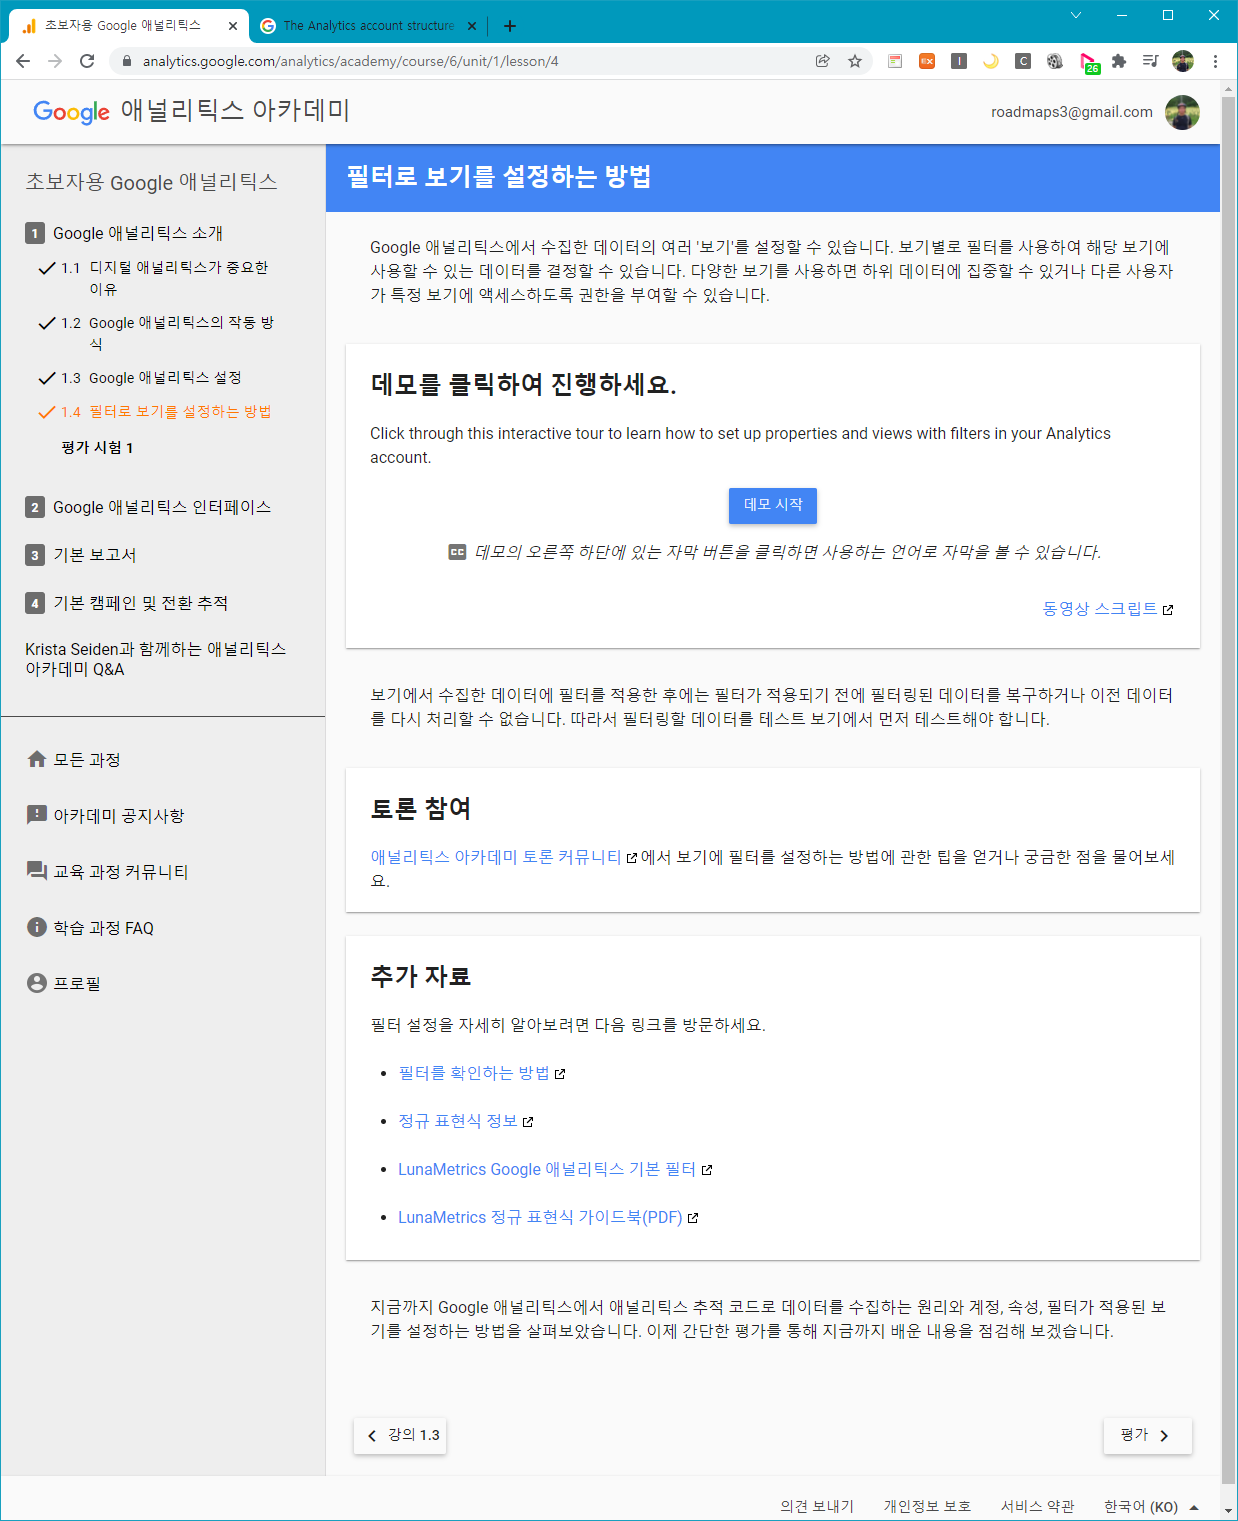The image size is (1238, 1521).
Task: Go back with the browser back arrow
Action: coord(23,61)
